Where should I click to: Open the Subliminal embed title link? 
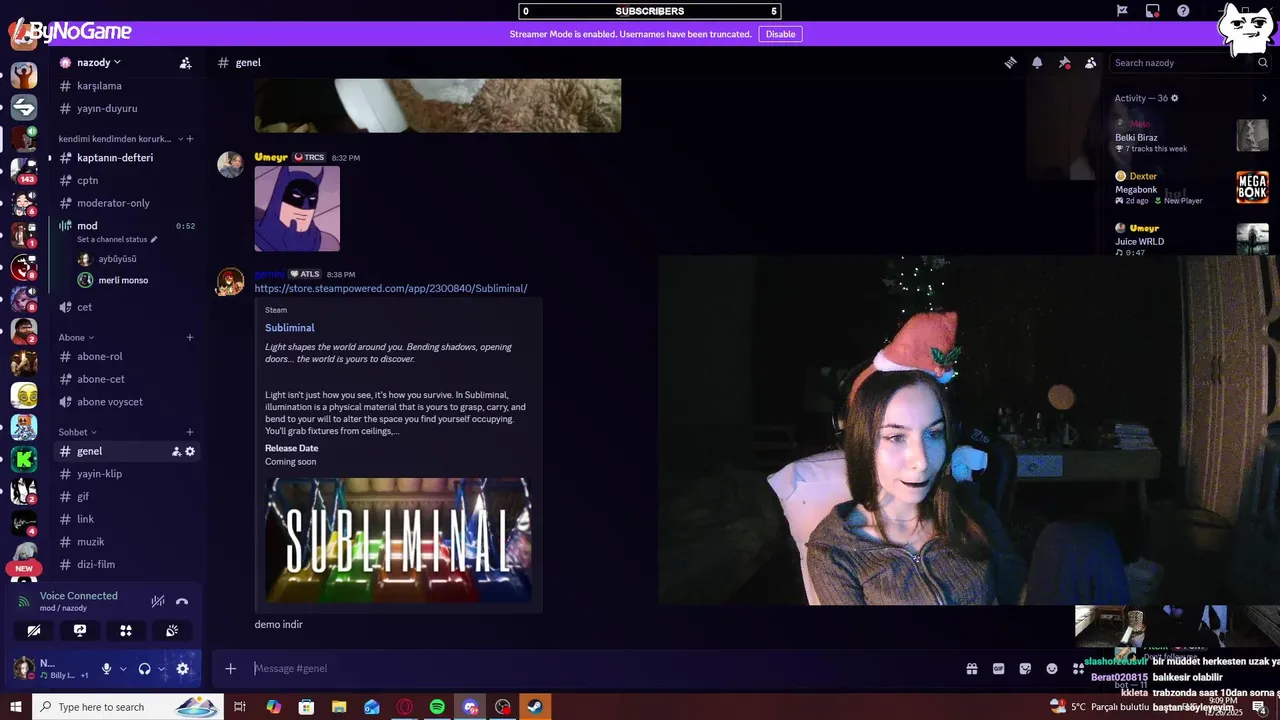tap(289, 328)
